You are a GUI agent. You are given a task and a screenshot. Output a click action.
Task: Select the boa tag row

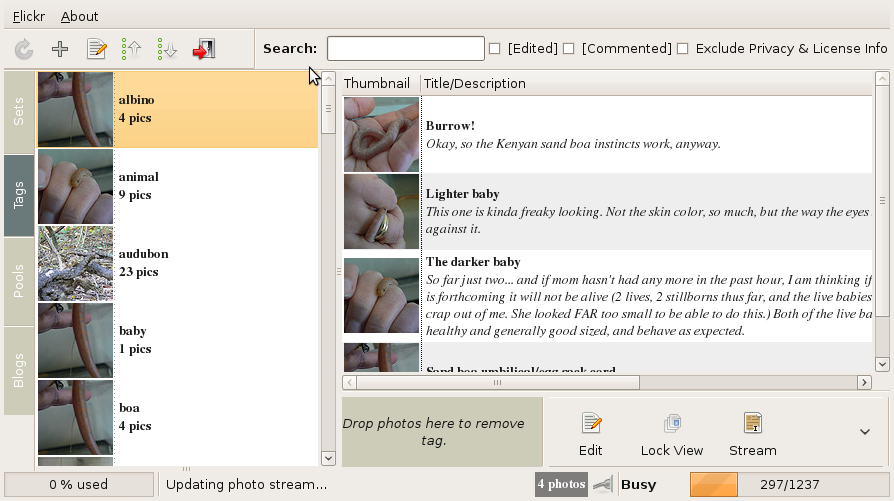(178, 417)
